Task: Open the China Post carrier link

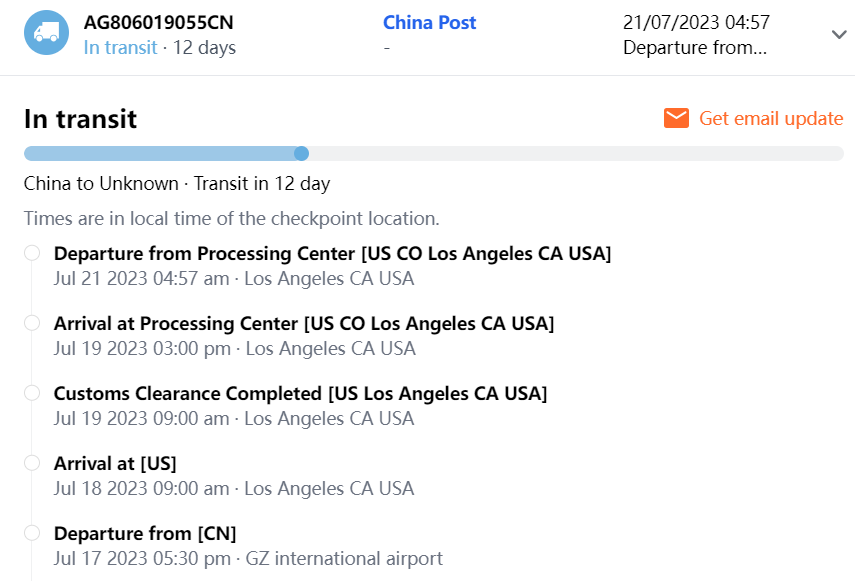Action: point(429,22)
